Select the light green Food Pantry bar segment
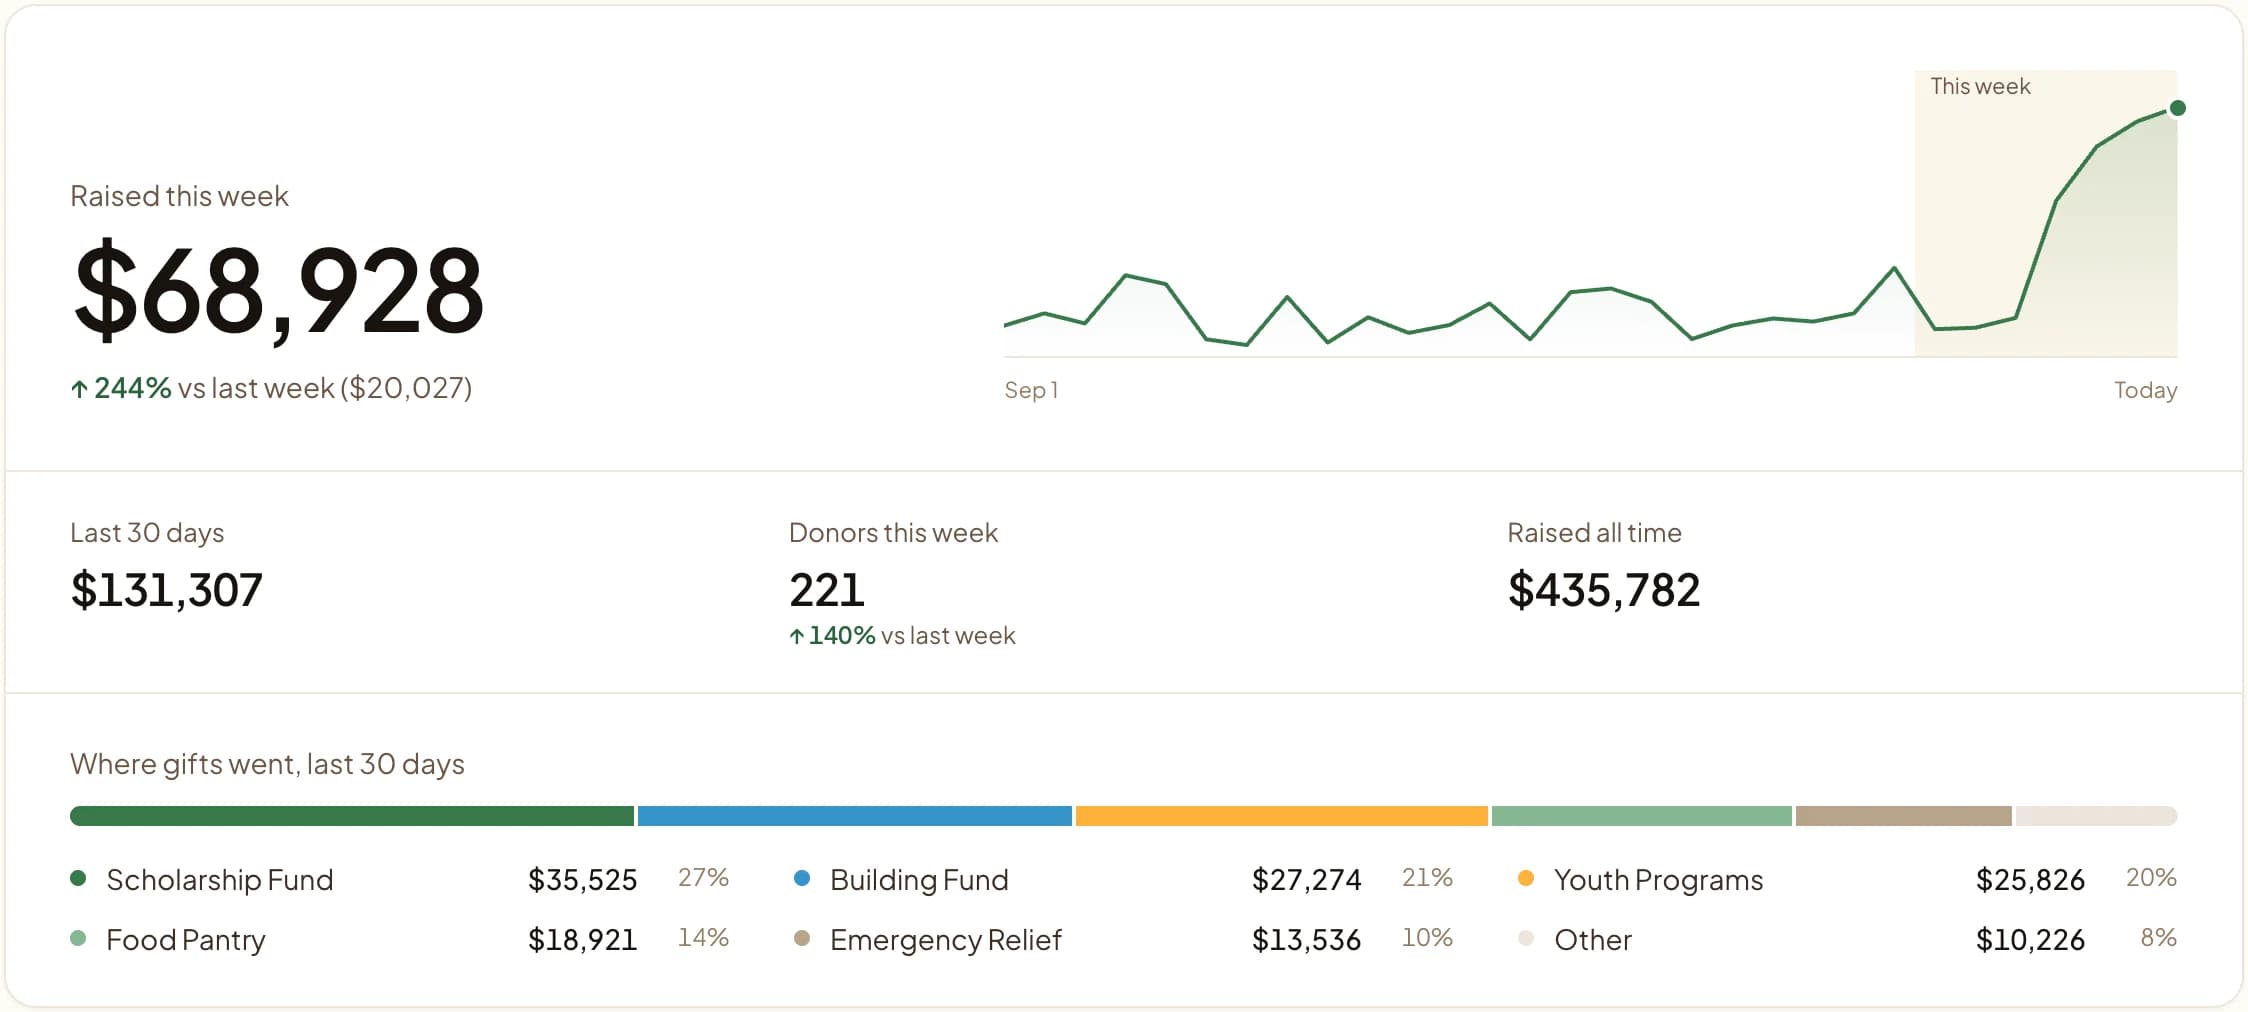This screenshot has height=1012, width=2248. click(x=1642, y=816)
